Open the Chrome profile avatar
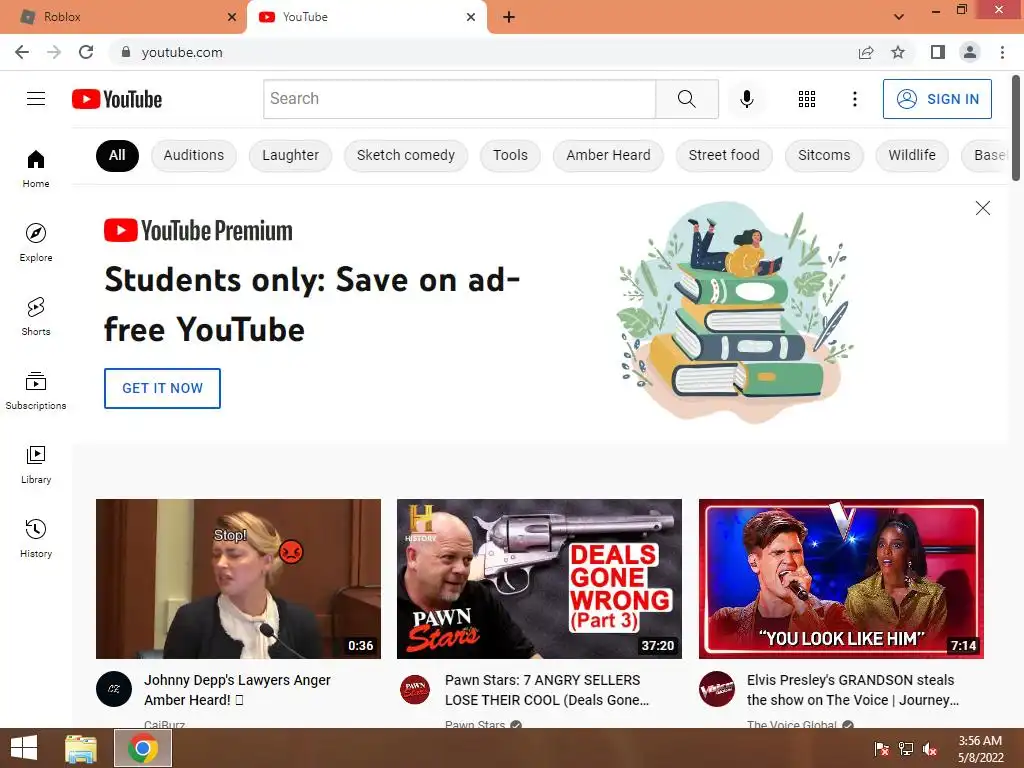Screen dimensions: 1024x768 pyautogui.click(x=970, y=52)
